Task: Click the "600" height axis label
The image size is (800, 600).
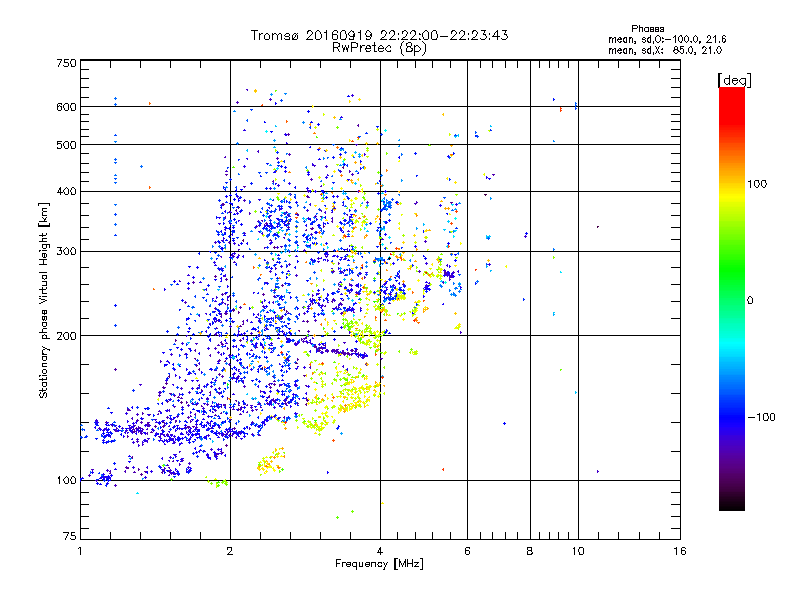Action: (x=66, y=107)
